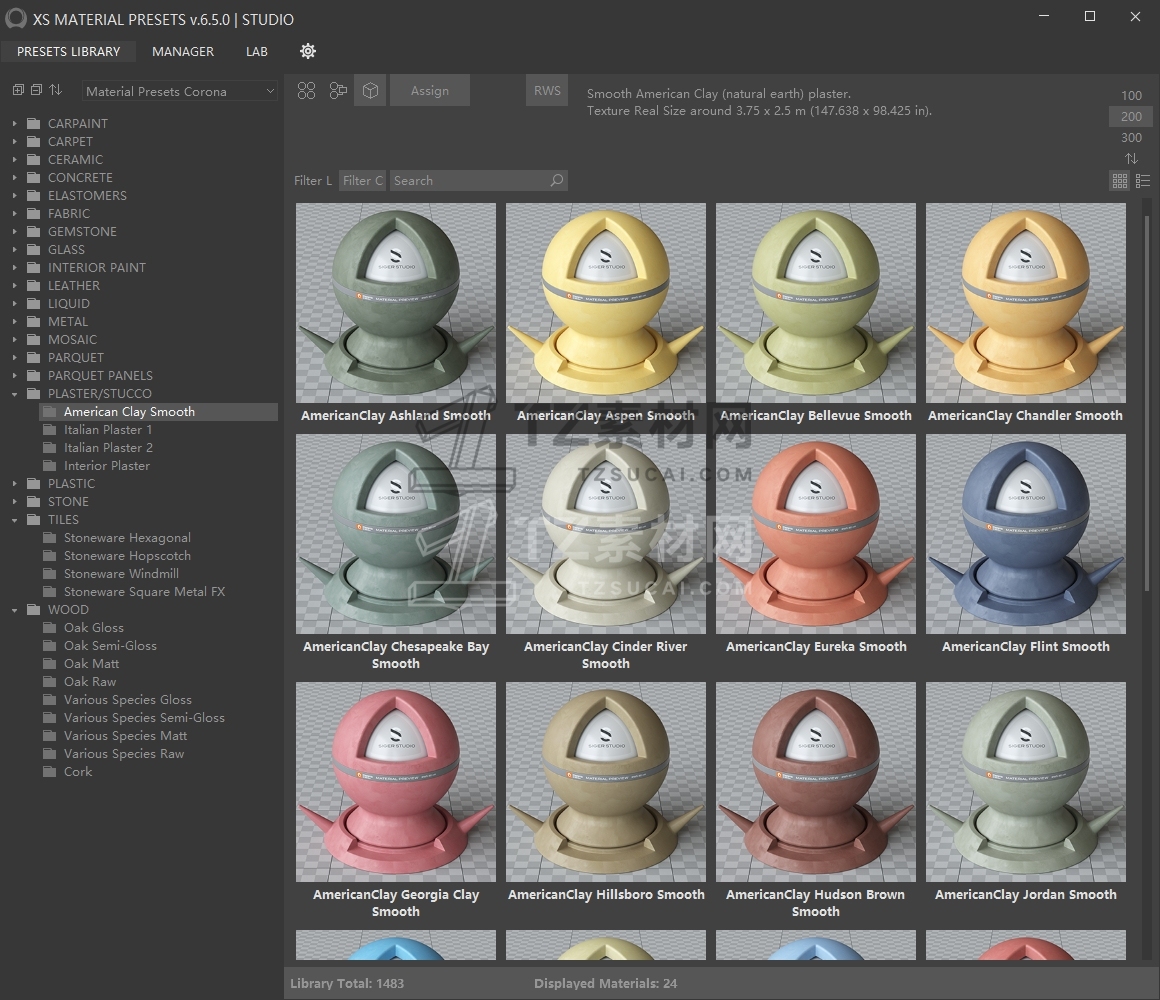Click the circles-and-rectangle selection icon

[x=338, y=90]
